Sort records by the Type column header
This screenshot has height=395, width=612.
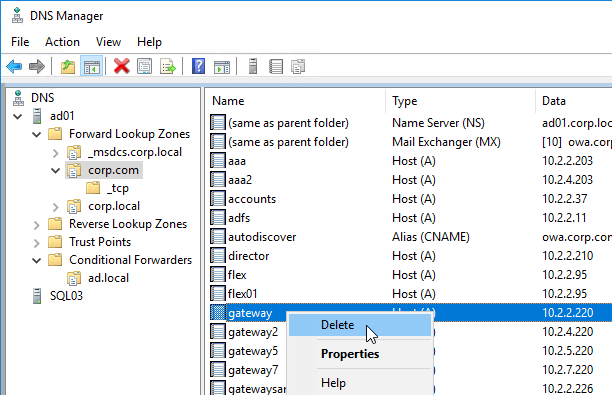coord(460,101)
